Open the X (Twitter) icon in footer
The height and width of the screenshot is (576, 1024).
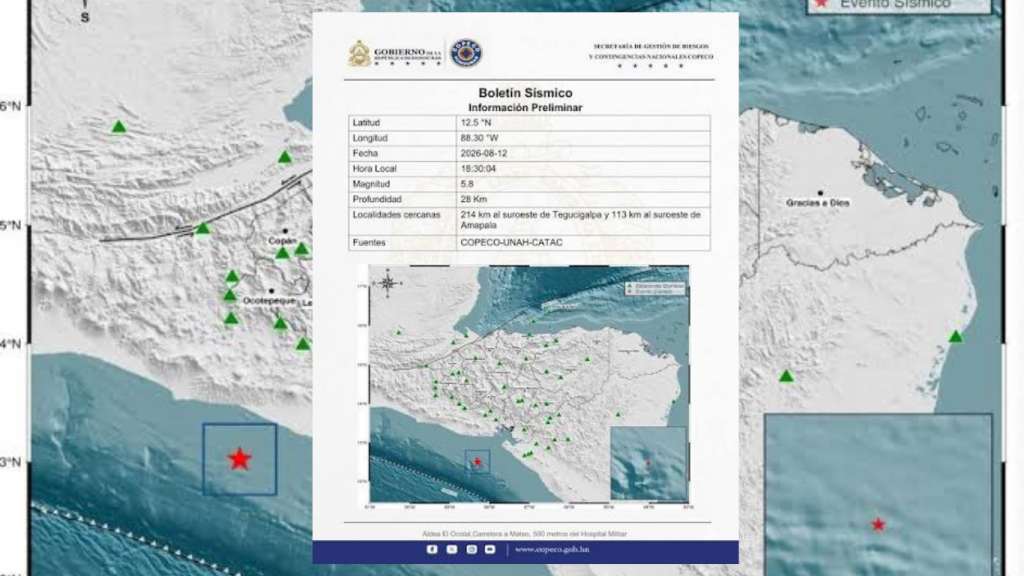(451, 549)
